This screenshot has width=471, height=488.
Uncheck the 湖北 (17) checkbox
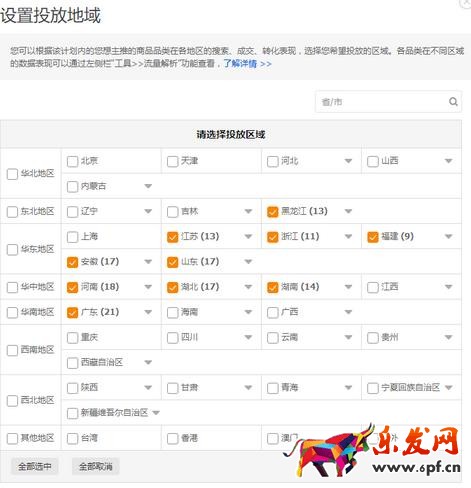(172, 287)
